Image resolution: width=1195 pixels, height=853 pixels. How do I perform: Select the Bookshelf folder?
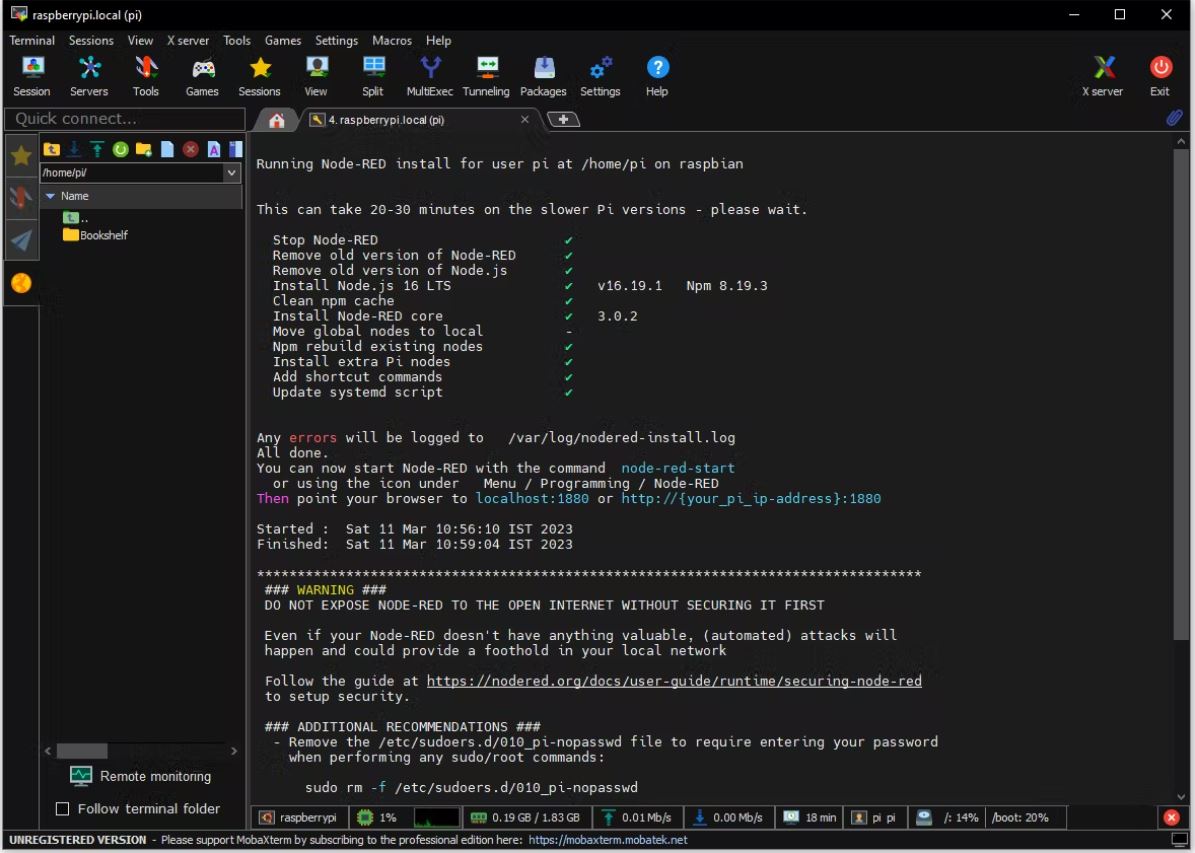[x=95, y=235]
